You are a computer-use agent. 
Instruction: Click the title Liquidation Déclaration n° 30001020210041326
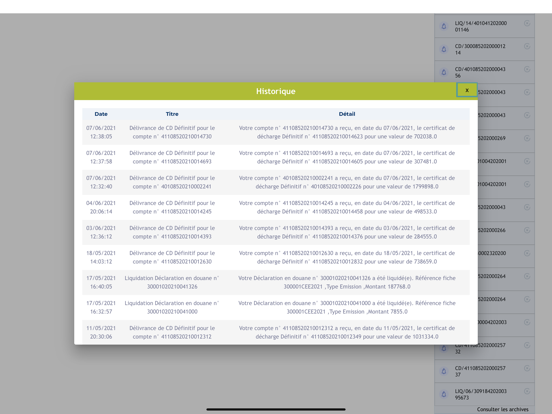click(172, 282)
